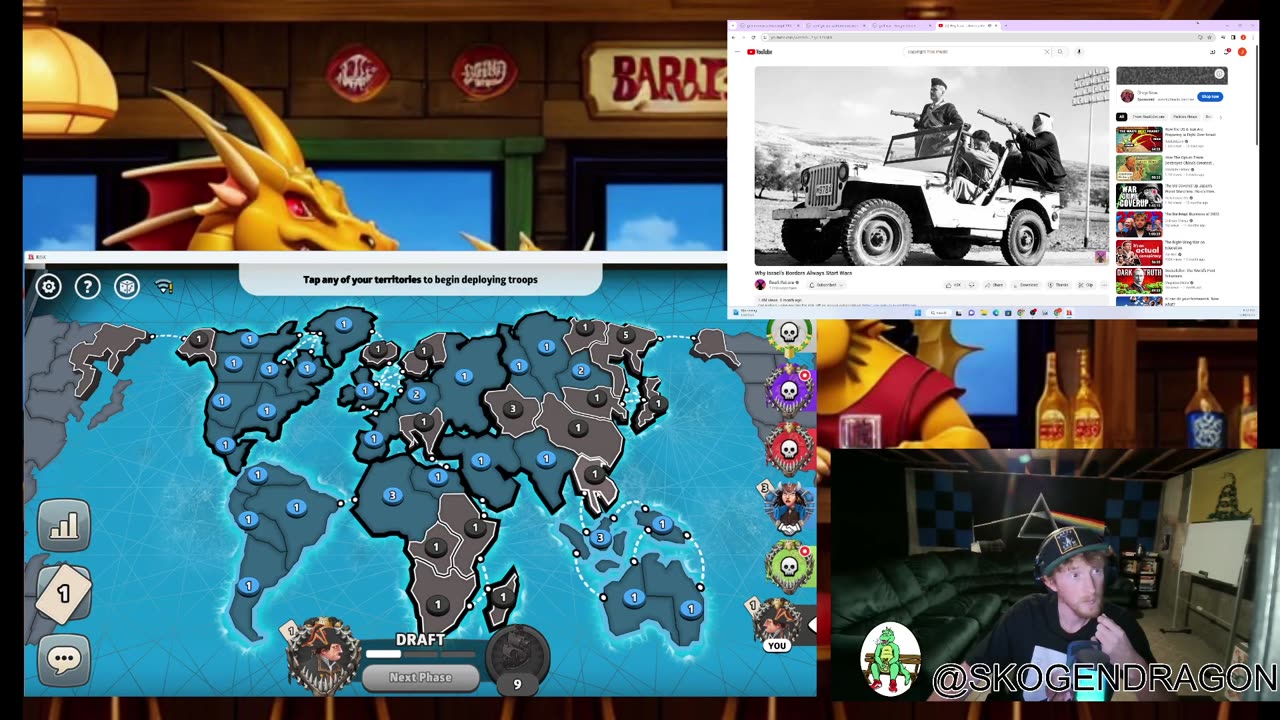The height and width of the screenshot is (720, 1280).
Task: Click Thanks under the YouTube video
Action: coord(1060,285)
